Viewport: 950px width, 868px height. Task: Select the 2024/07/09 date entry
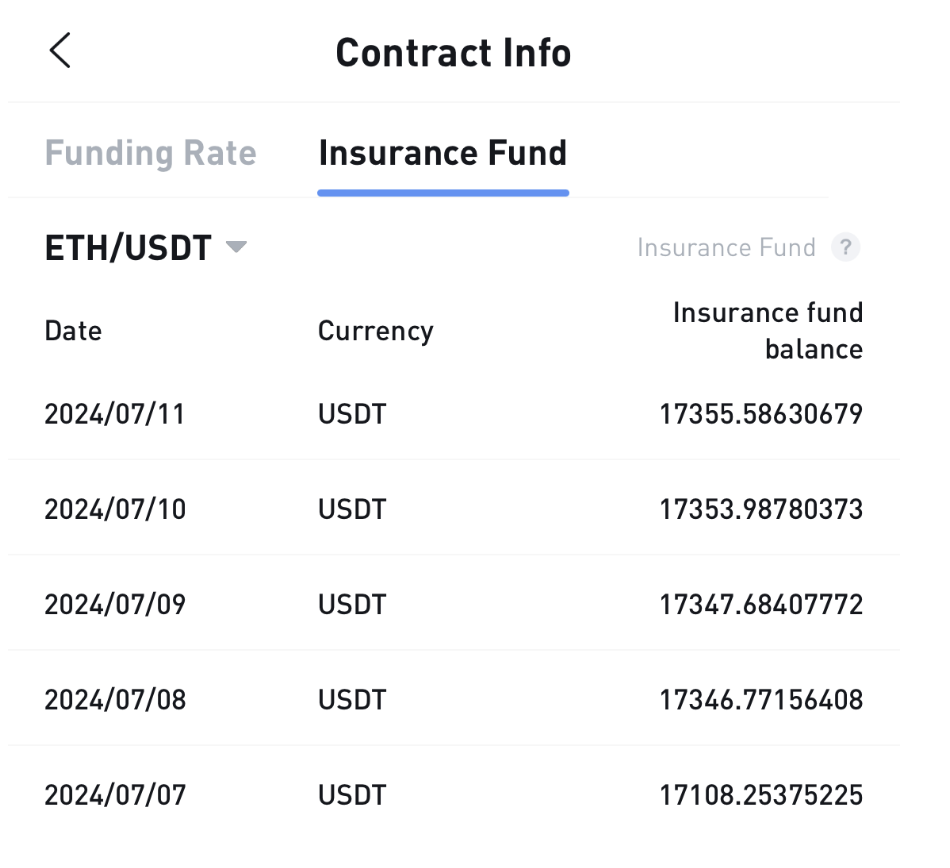[115, 605]
